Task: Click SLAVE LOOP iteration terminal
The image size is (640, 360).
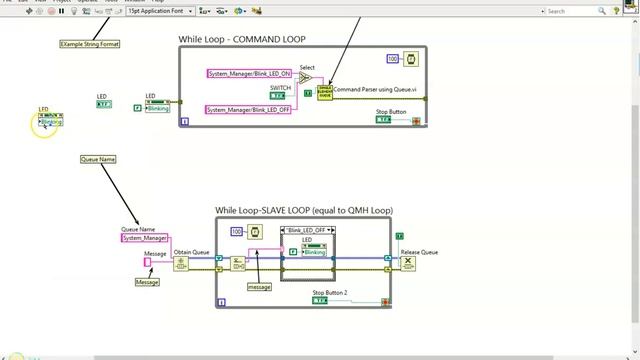Action: [222, 302]
